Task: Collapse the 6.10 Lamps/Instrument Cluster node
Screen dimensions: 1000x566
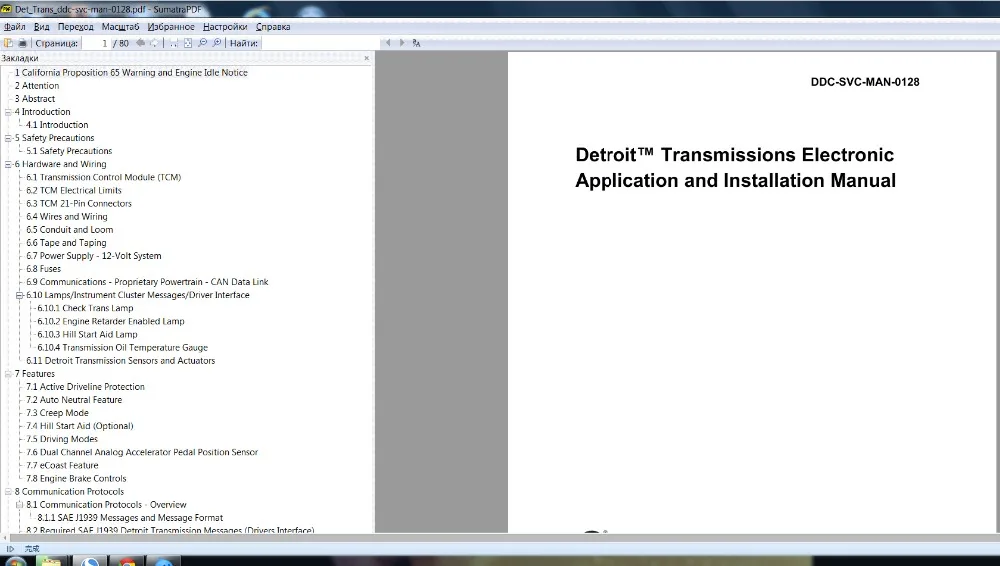Action: [19, 295]
